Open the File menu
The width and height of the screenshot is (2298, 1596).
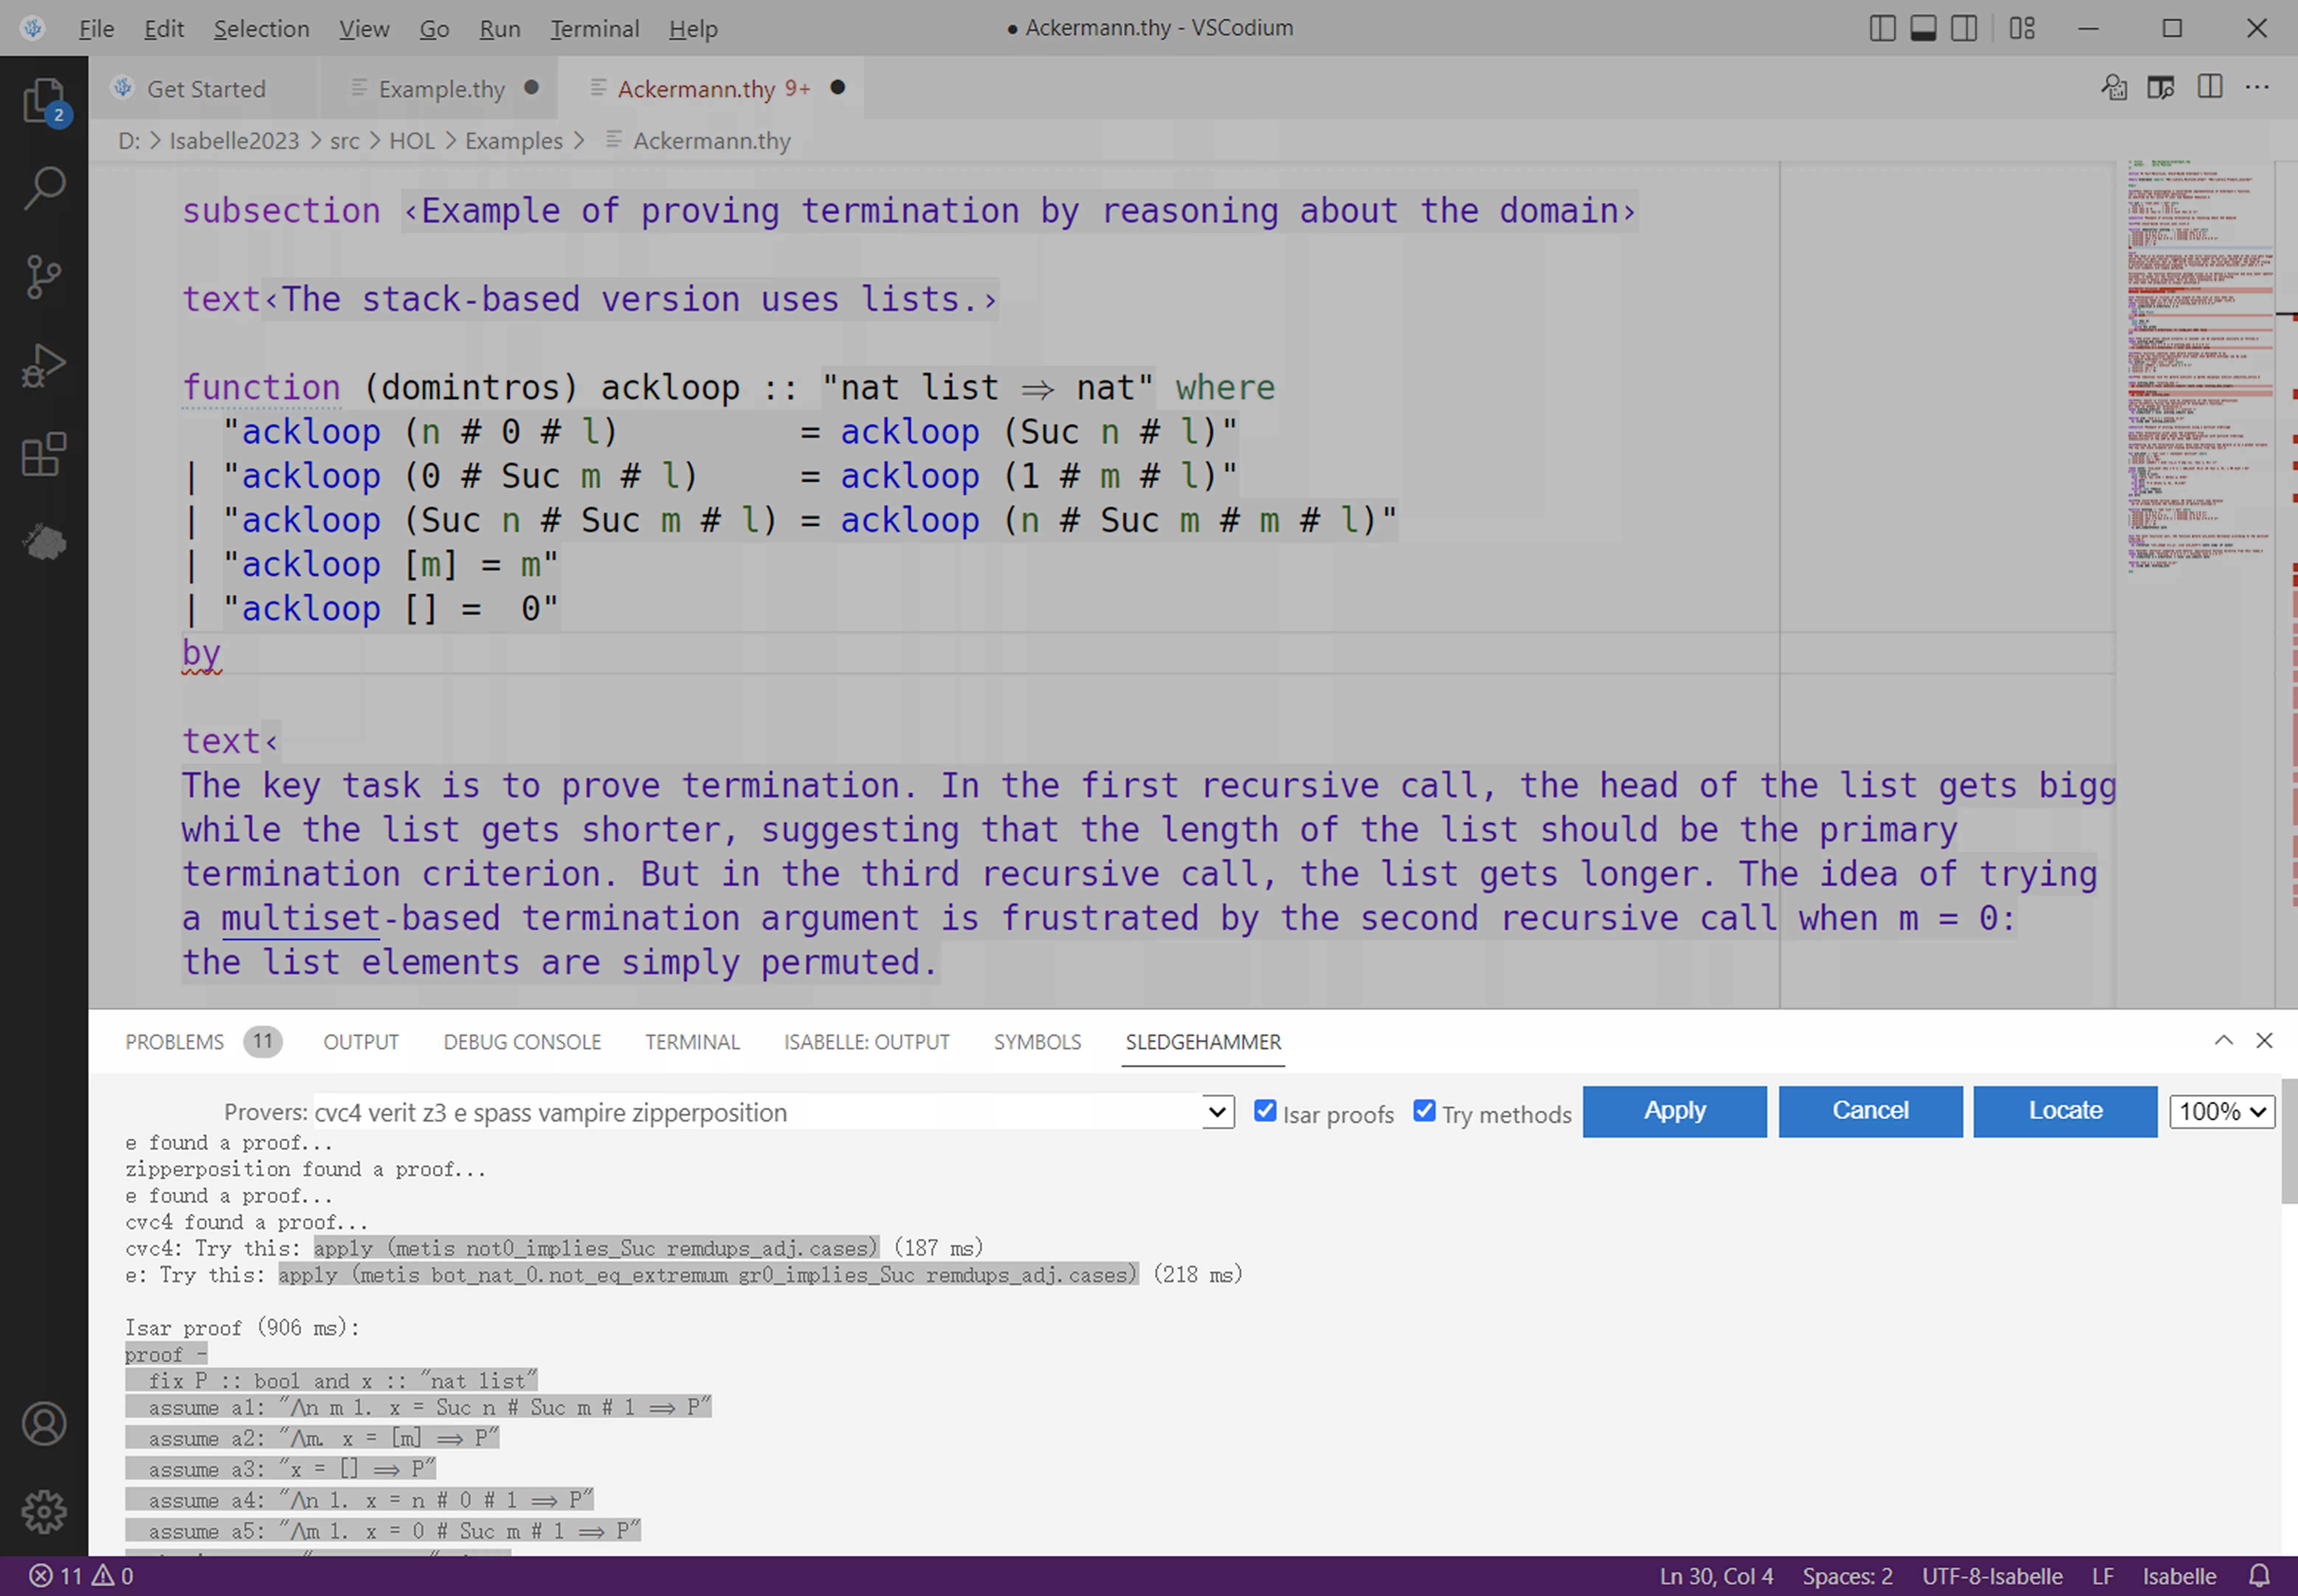point(96,29)
